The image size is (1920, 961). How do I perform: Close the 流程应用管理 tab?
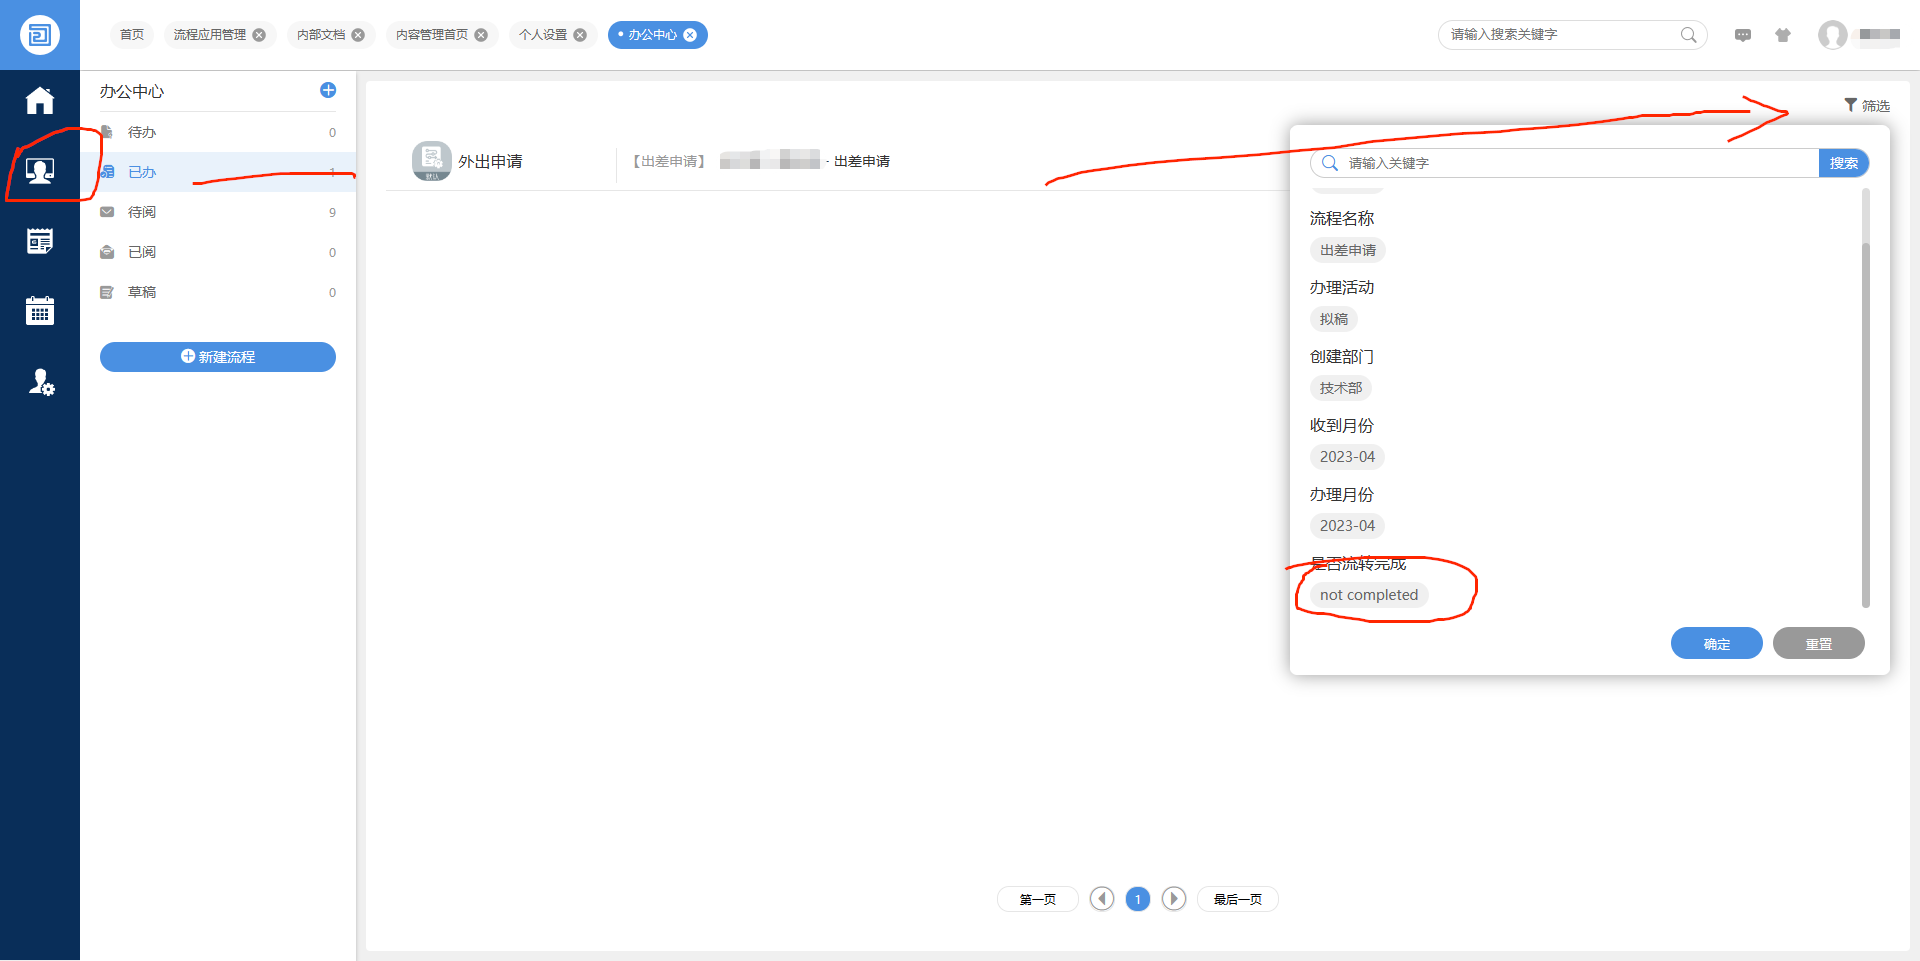259,35
